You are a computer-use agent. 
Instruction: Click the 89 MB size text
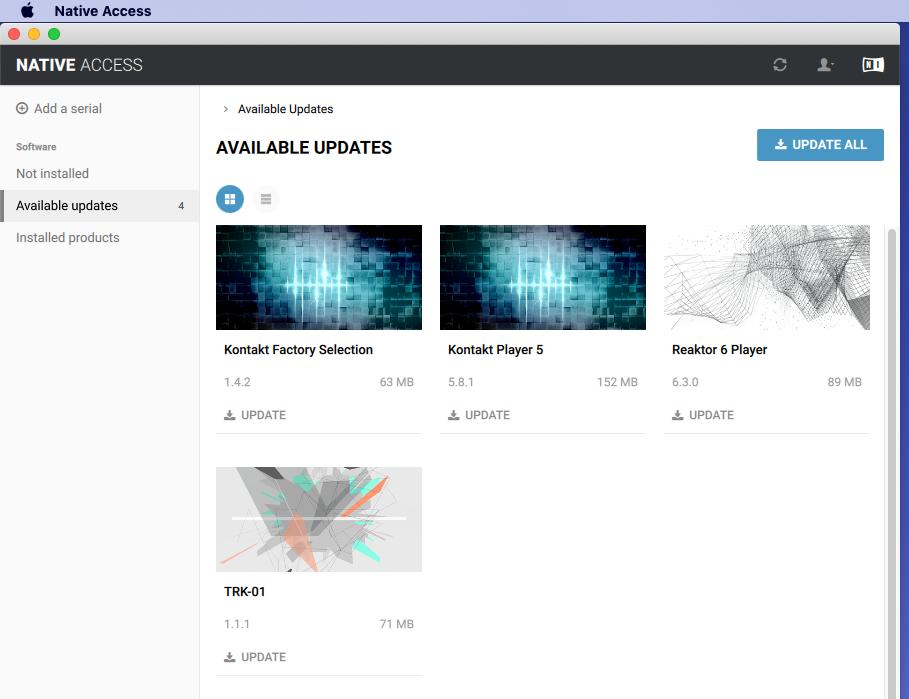[x=844, y=382]
